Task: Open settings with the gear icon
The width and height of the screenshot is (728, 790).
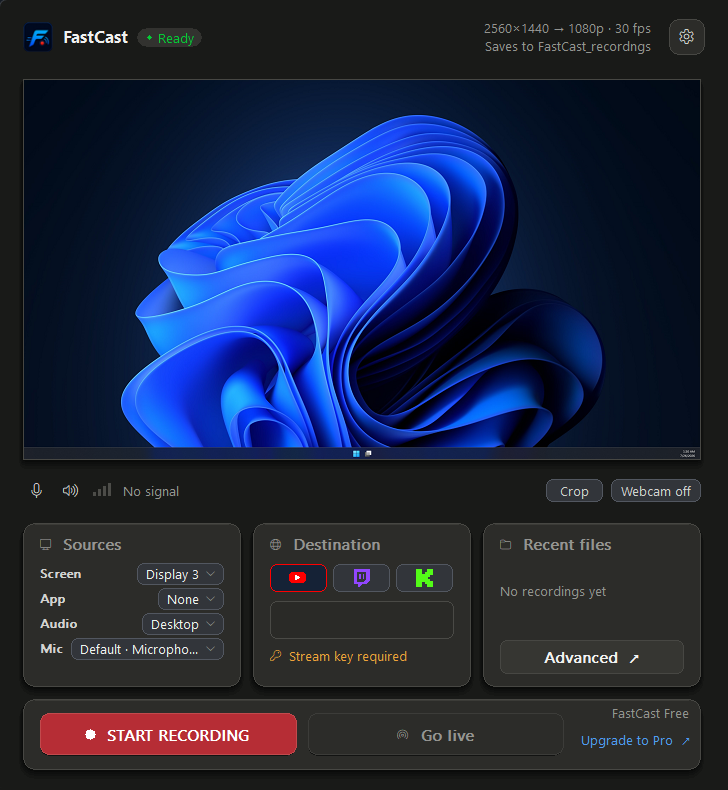Action: (686, 37)
